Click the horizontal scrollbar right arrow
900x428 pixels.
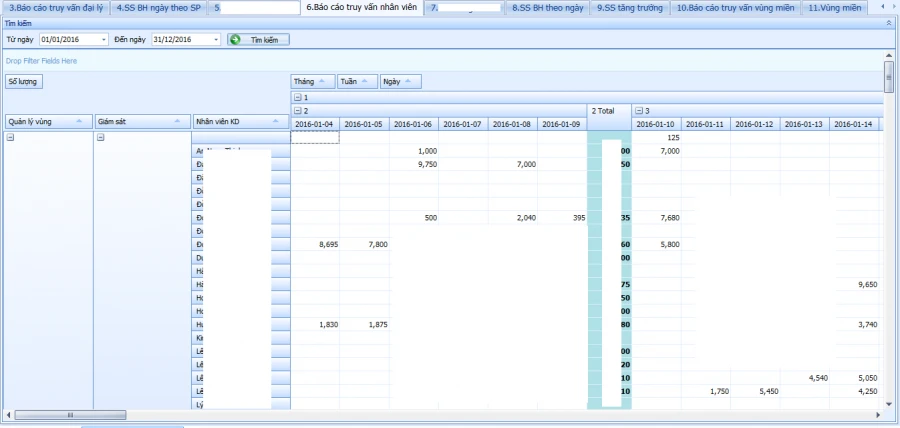[x=878, y=415]
